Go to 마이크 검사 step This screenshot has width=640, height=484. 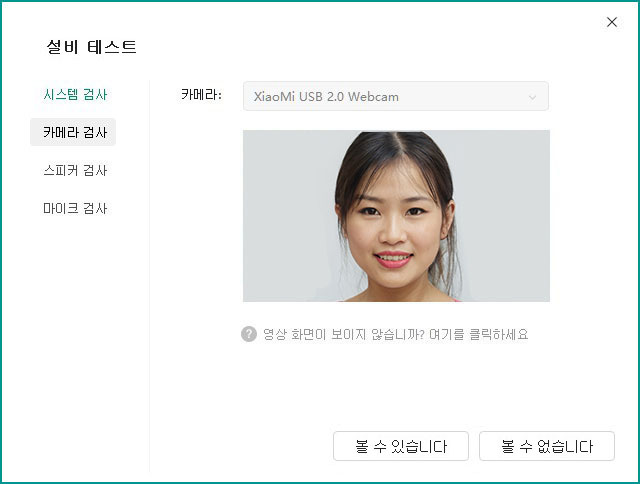click(75, 208)
